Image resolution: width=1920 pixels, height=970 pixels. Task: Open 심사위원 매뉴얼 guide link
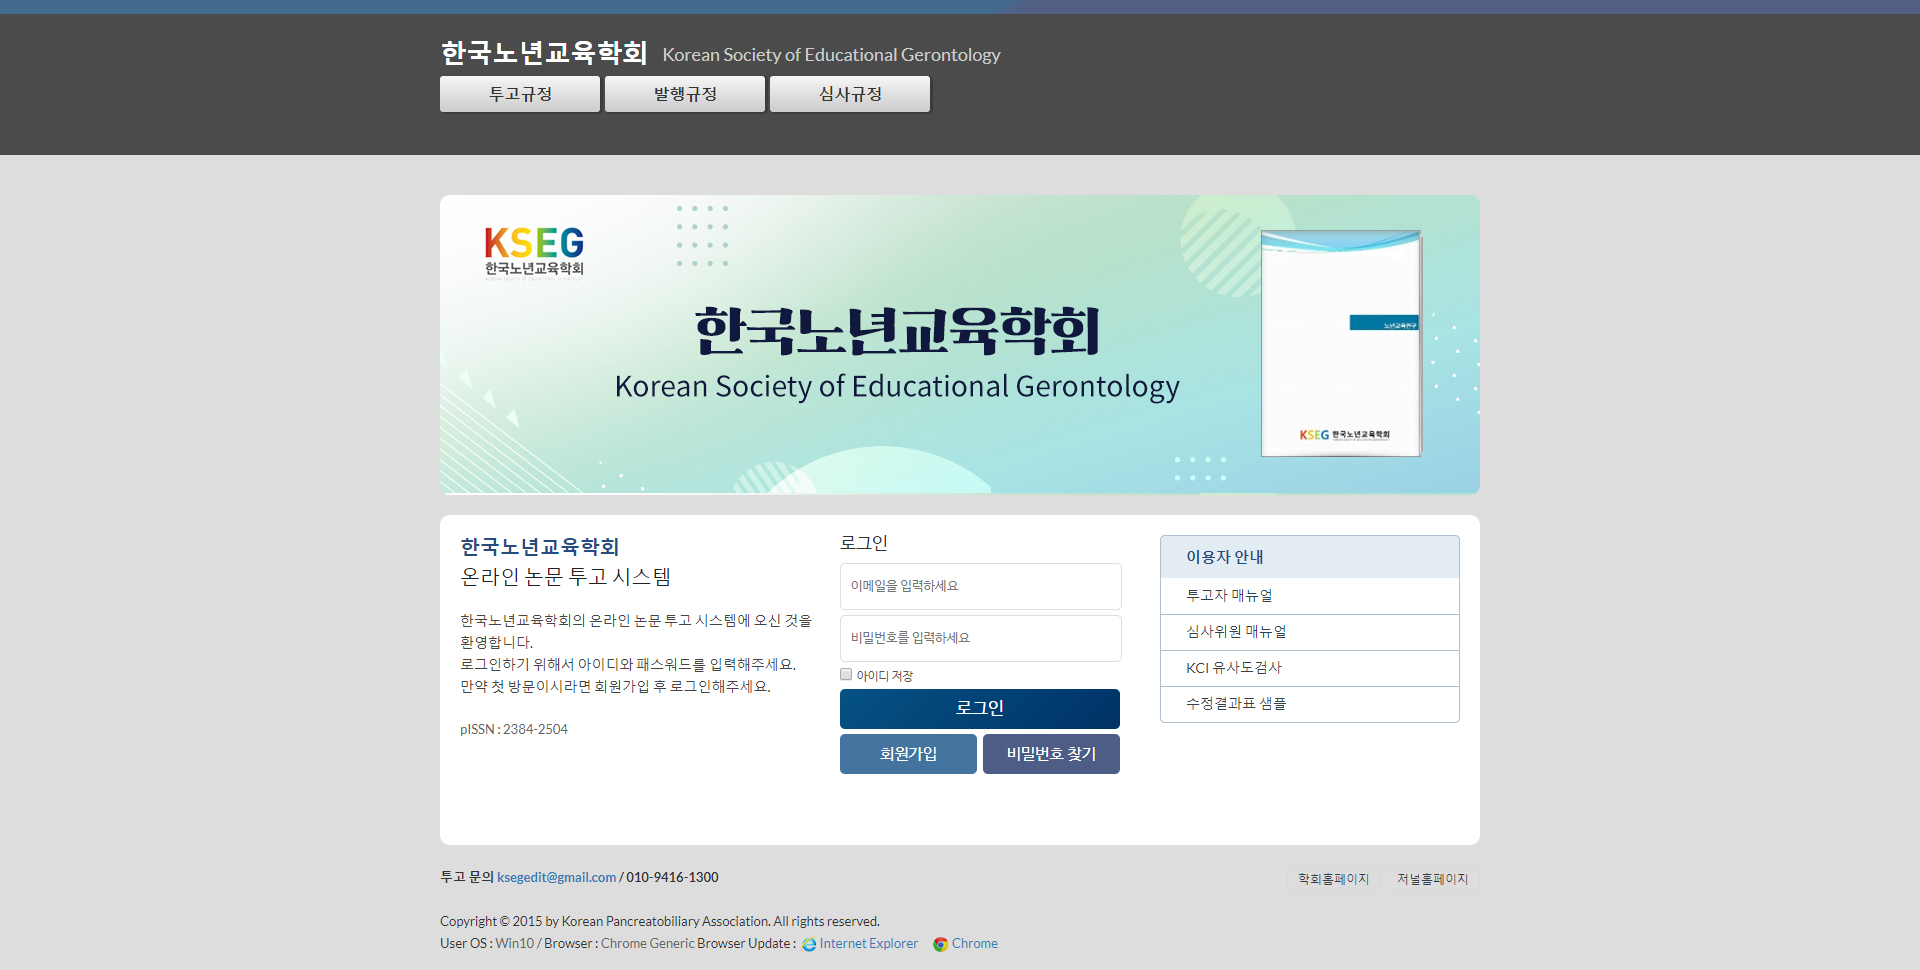pyautogui.click(x=1309, y=632)
